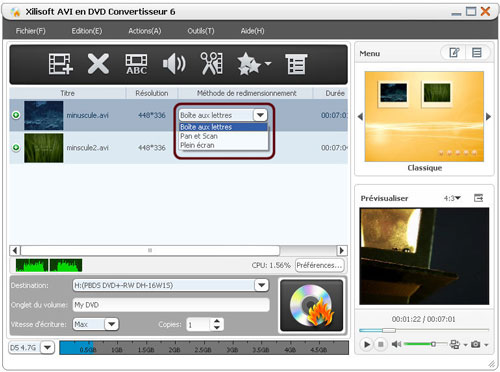Open the resize method combo arrow
This screenshot has width=500, height=372.
point(260,115)
